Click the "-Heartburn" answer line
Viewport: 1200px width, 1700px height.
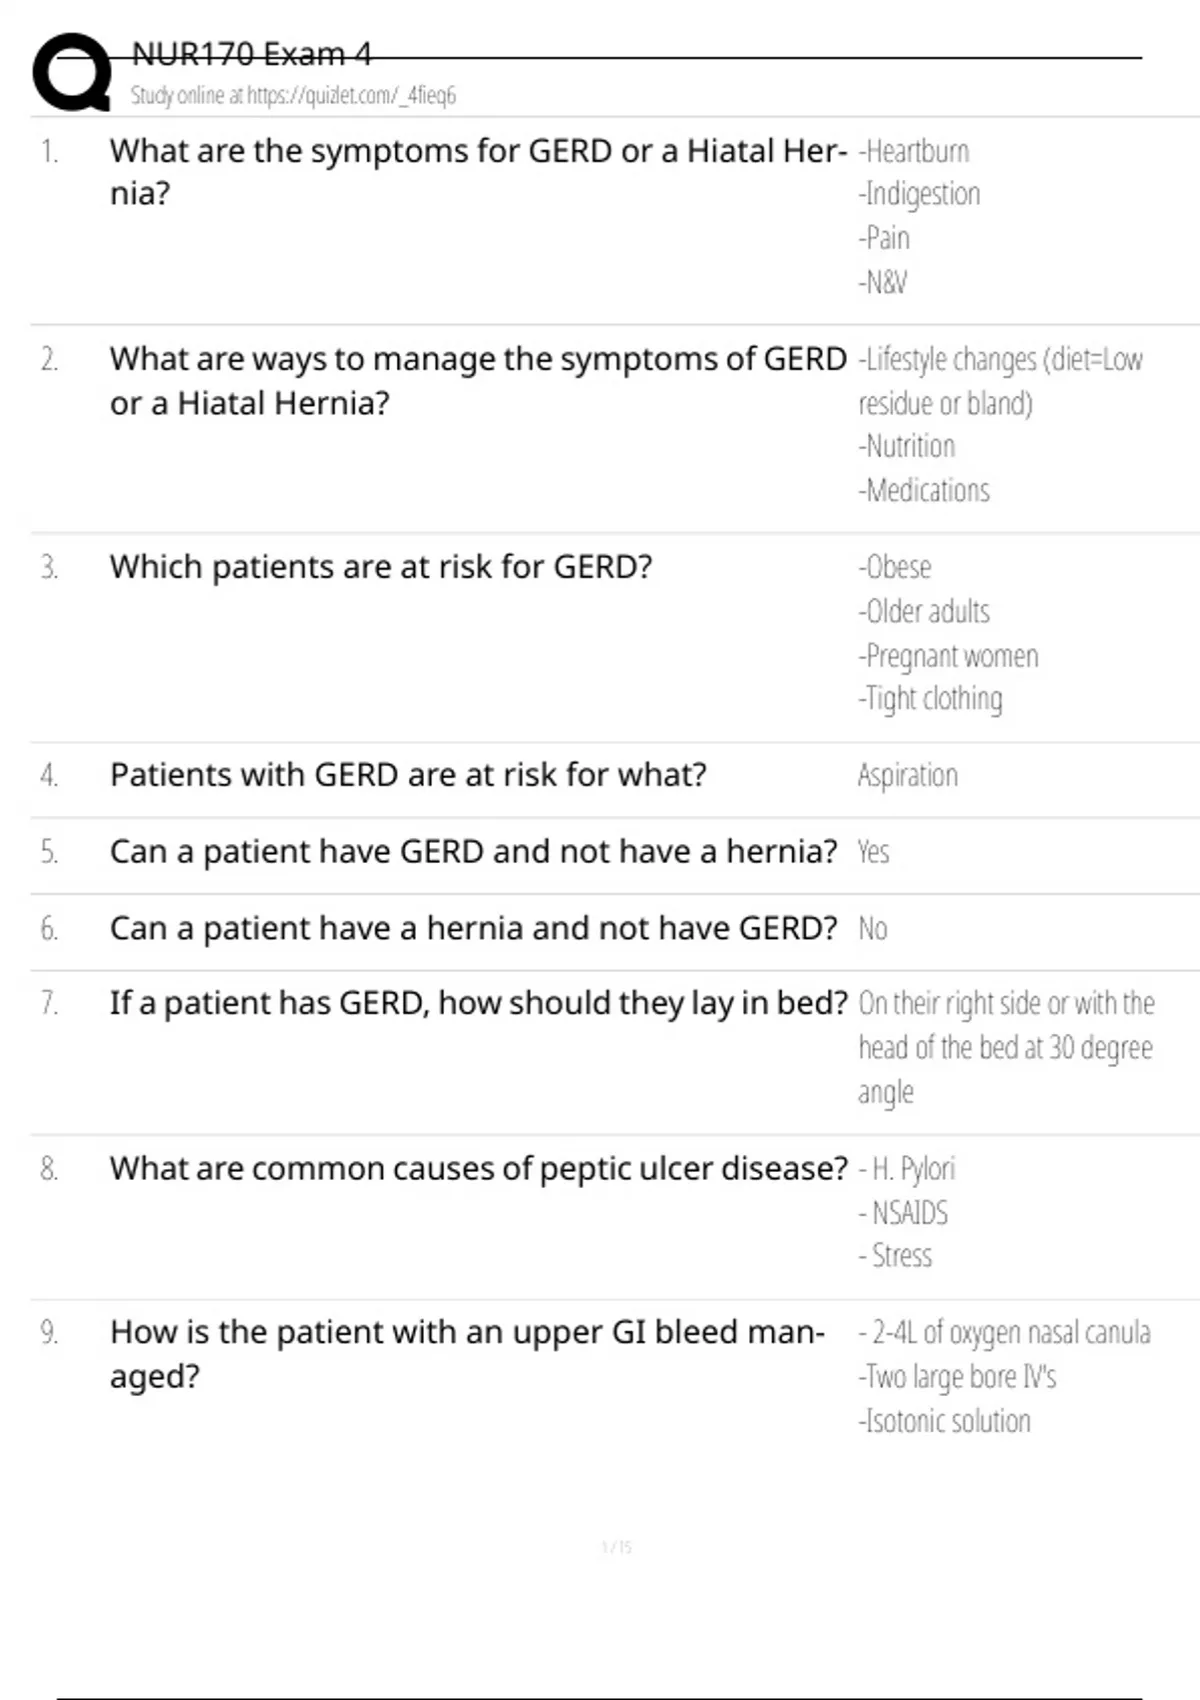click(x=915, y=152)
